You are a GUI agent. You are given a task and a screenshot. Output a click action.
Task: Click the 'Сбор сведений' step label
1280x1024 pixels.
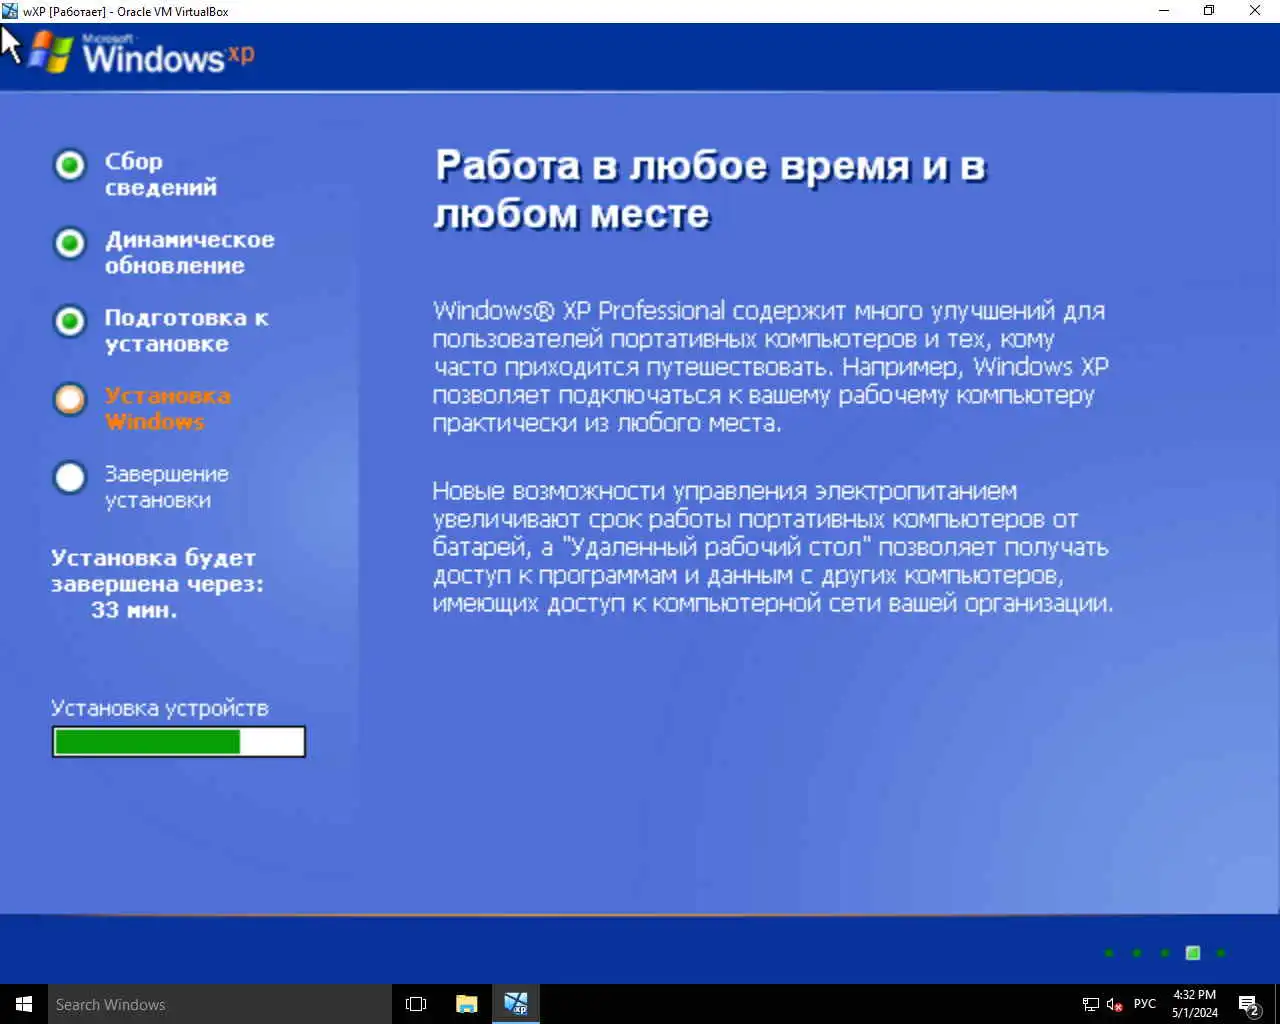[160, 174]
